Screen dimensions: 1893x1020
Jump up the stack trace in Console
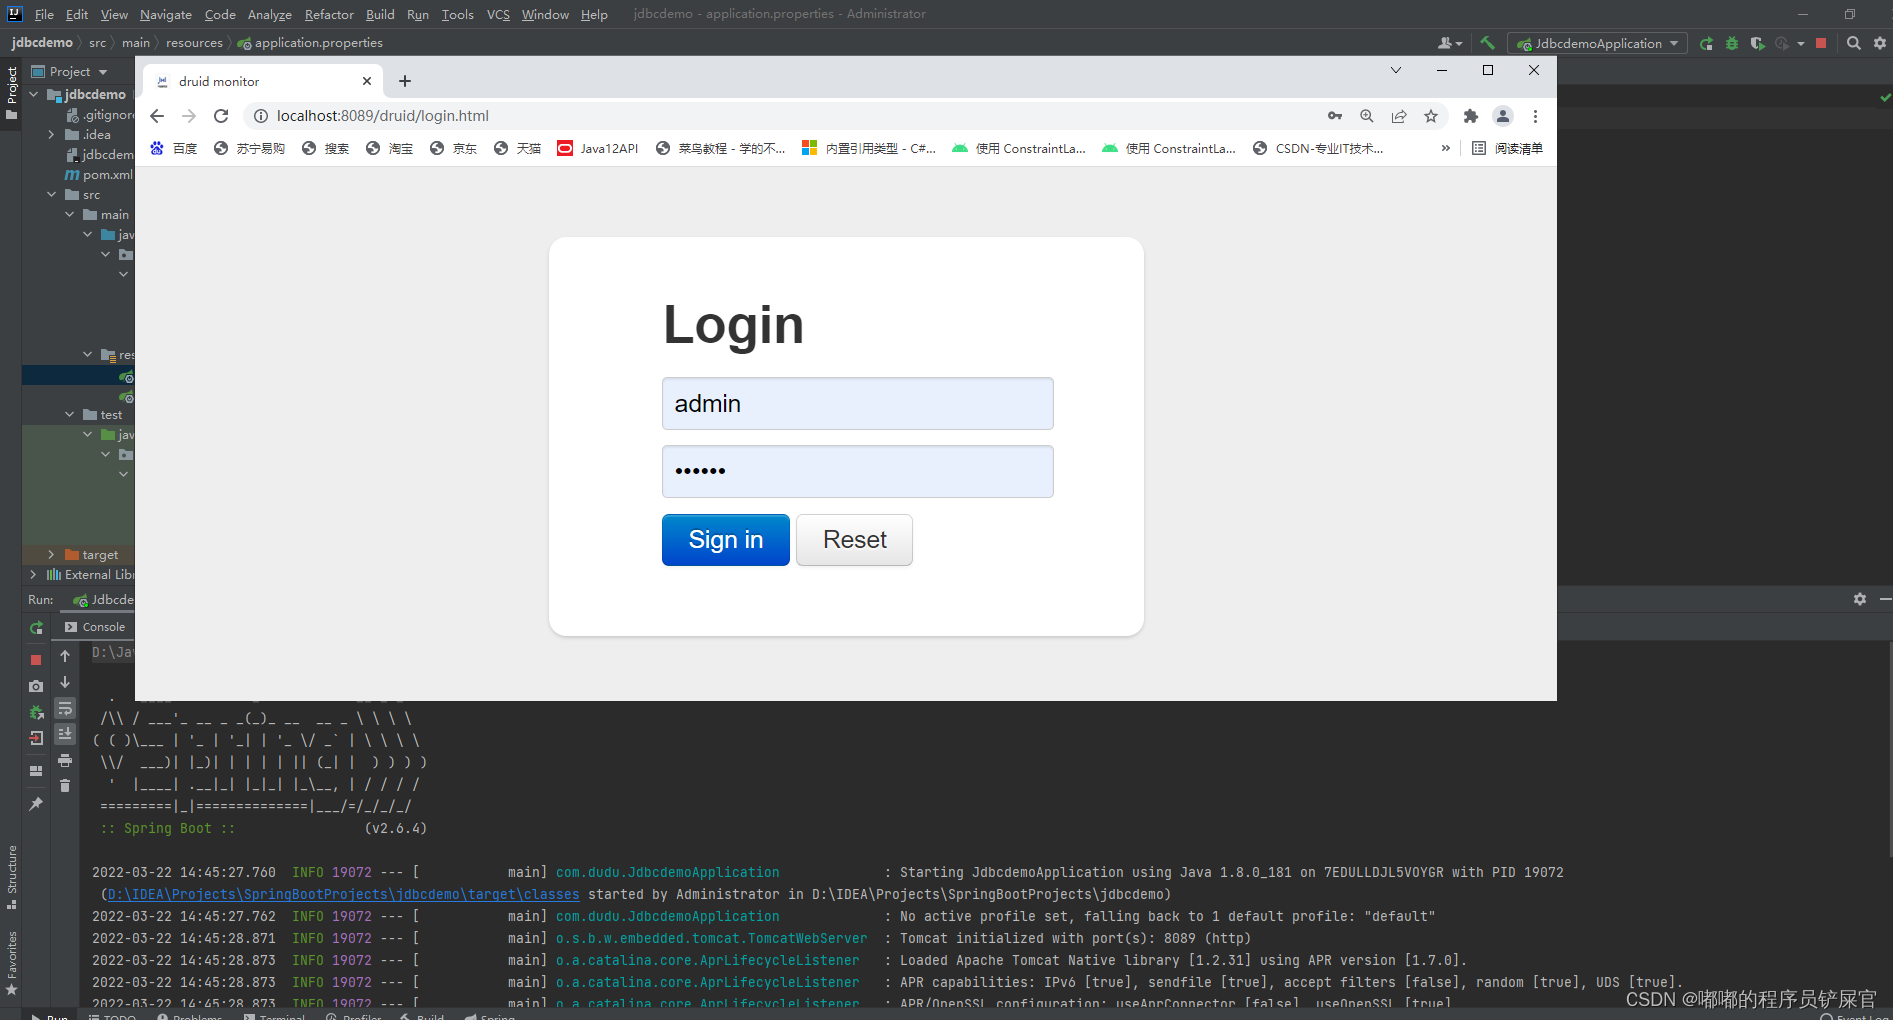coord(65,656)
